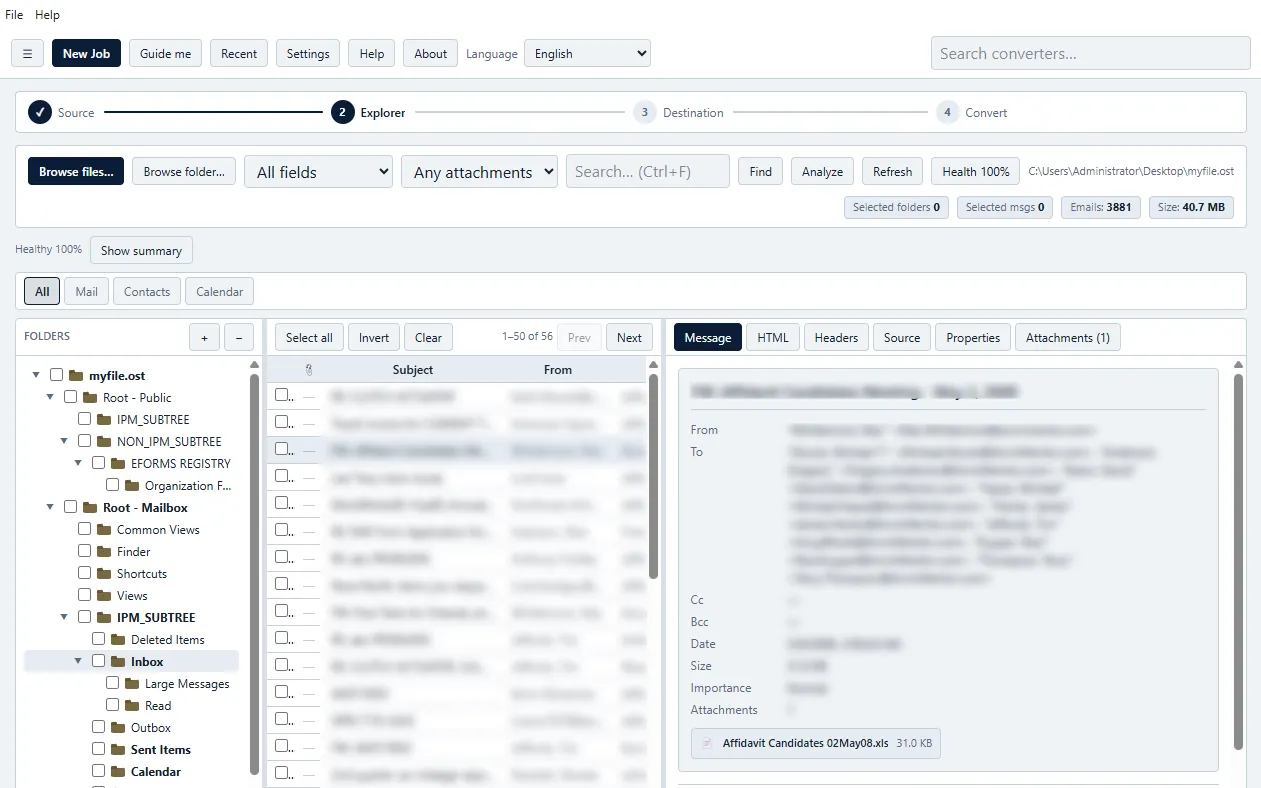The width and height of the screenshot is (1261, 788).
Task: Click the Show summary button
Action: pos(141,250)
